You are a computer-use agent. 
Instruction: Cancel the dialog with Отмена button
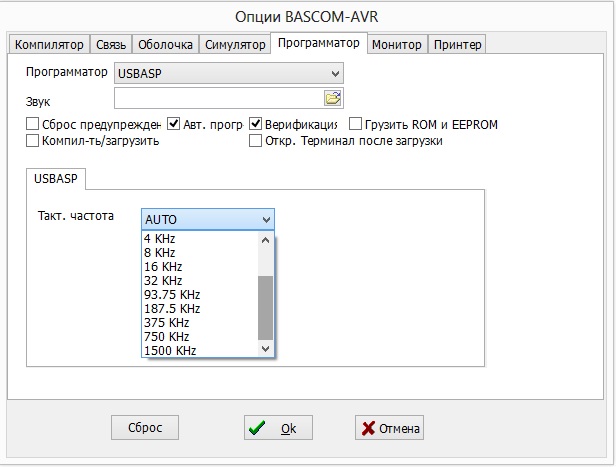389,427
